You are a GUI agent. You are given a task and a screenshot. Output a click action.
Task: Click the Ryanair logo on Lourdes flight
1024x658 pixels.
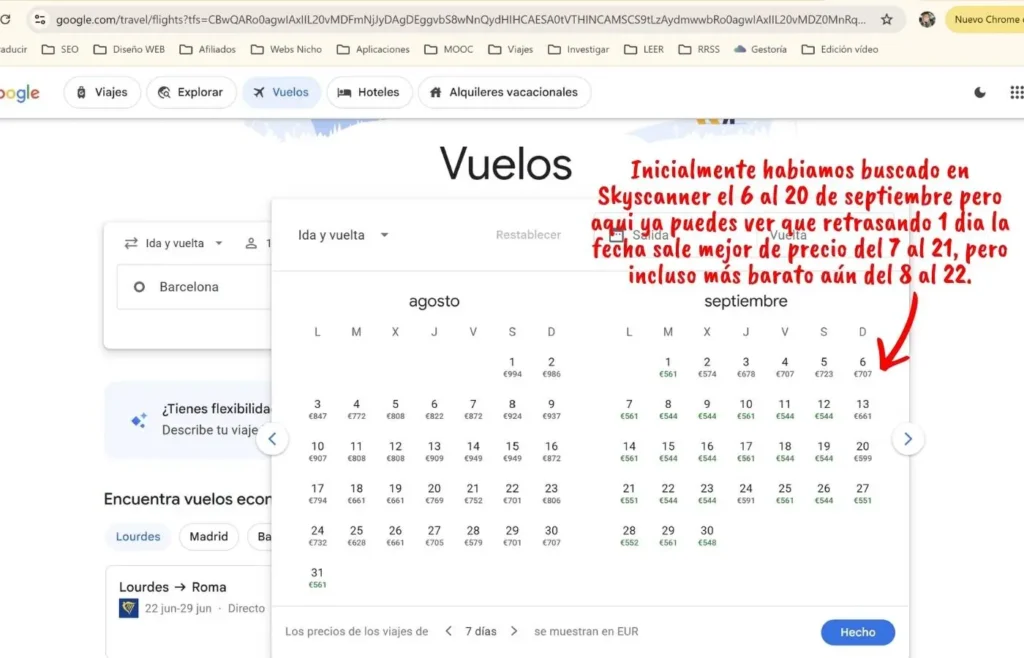tap(129, 608)
